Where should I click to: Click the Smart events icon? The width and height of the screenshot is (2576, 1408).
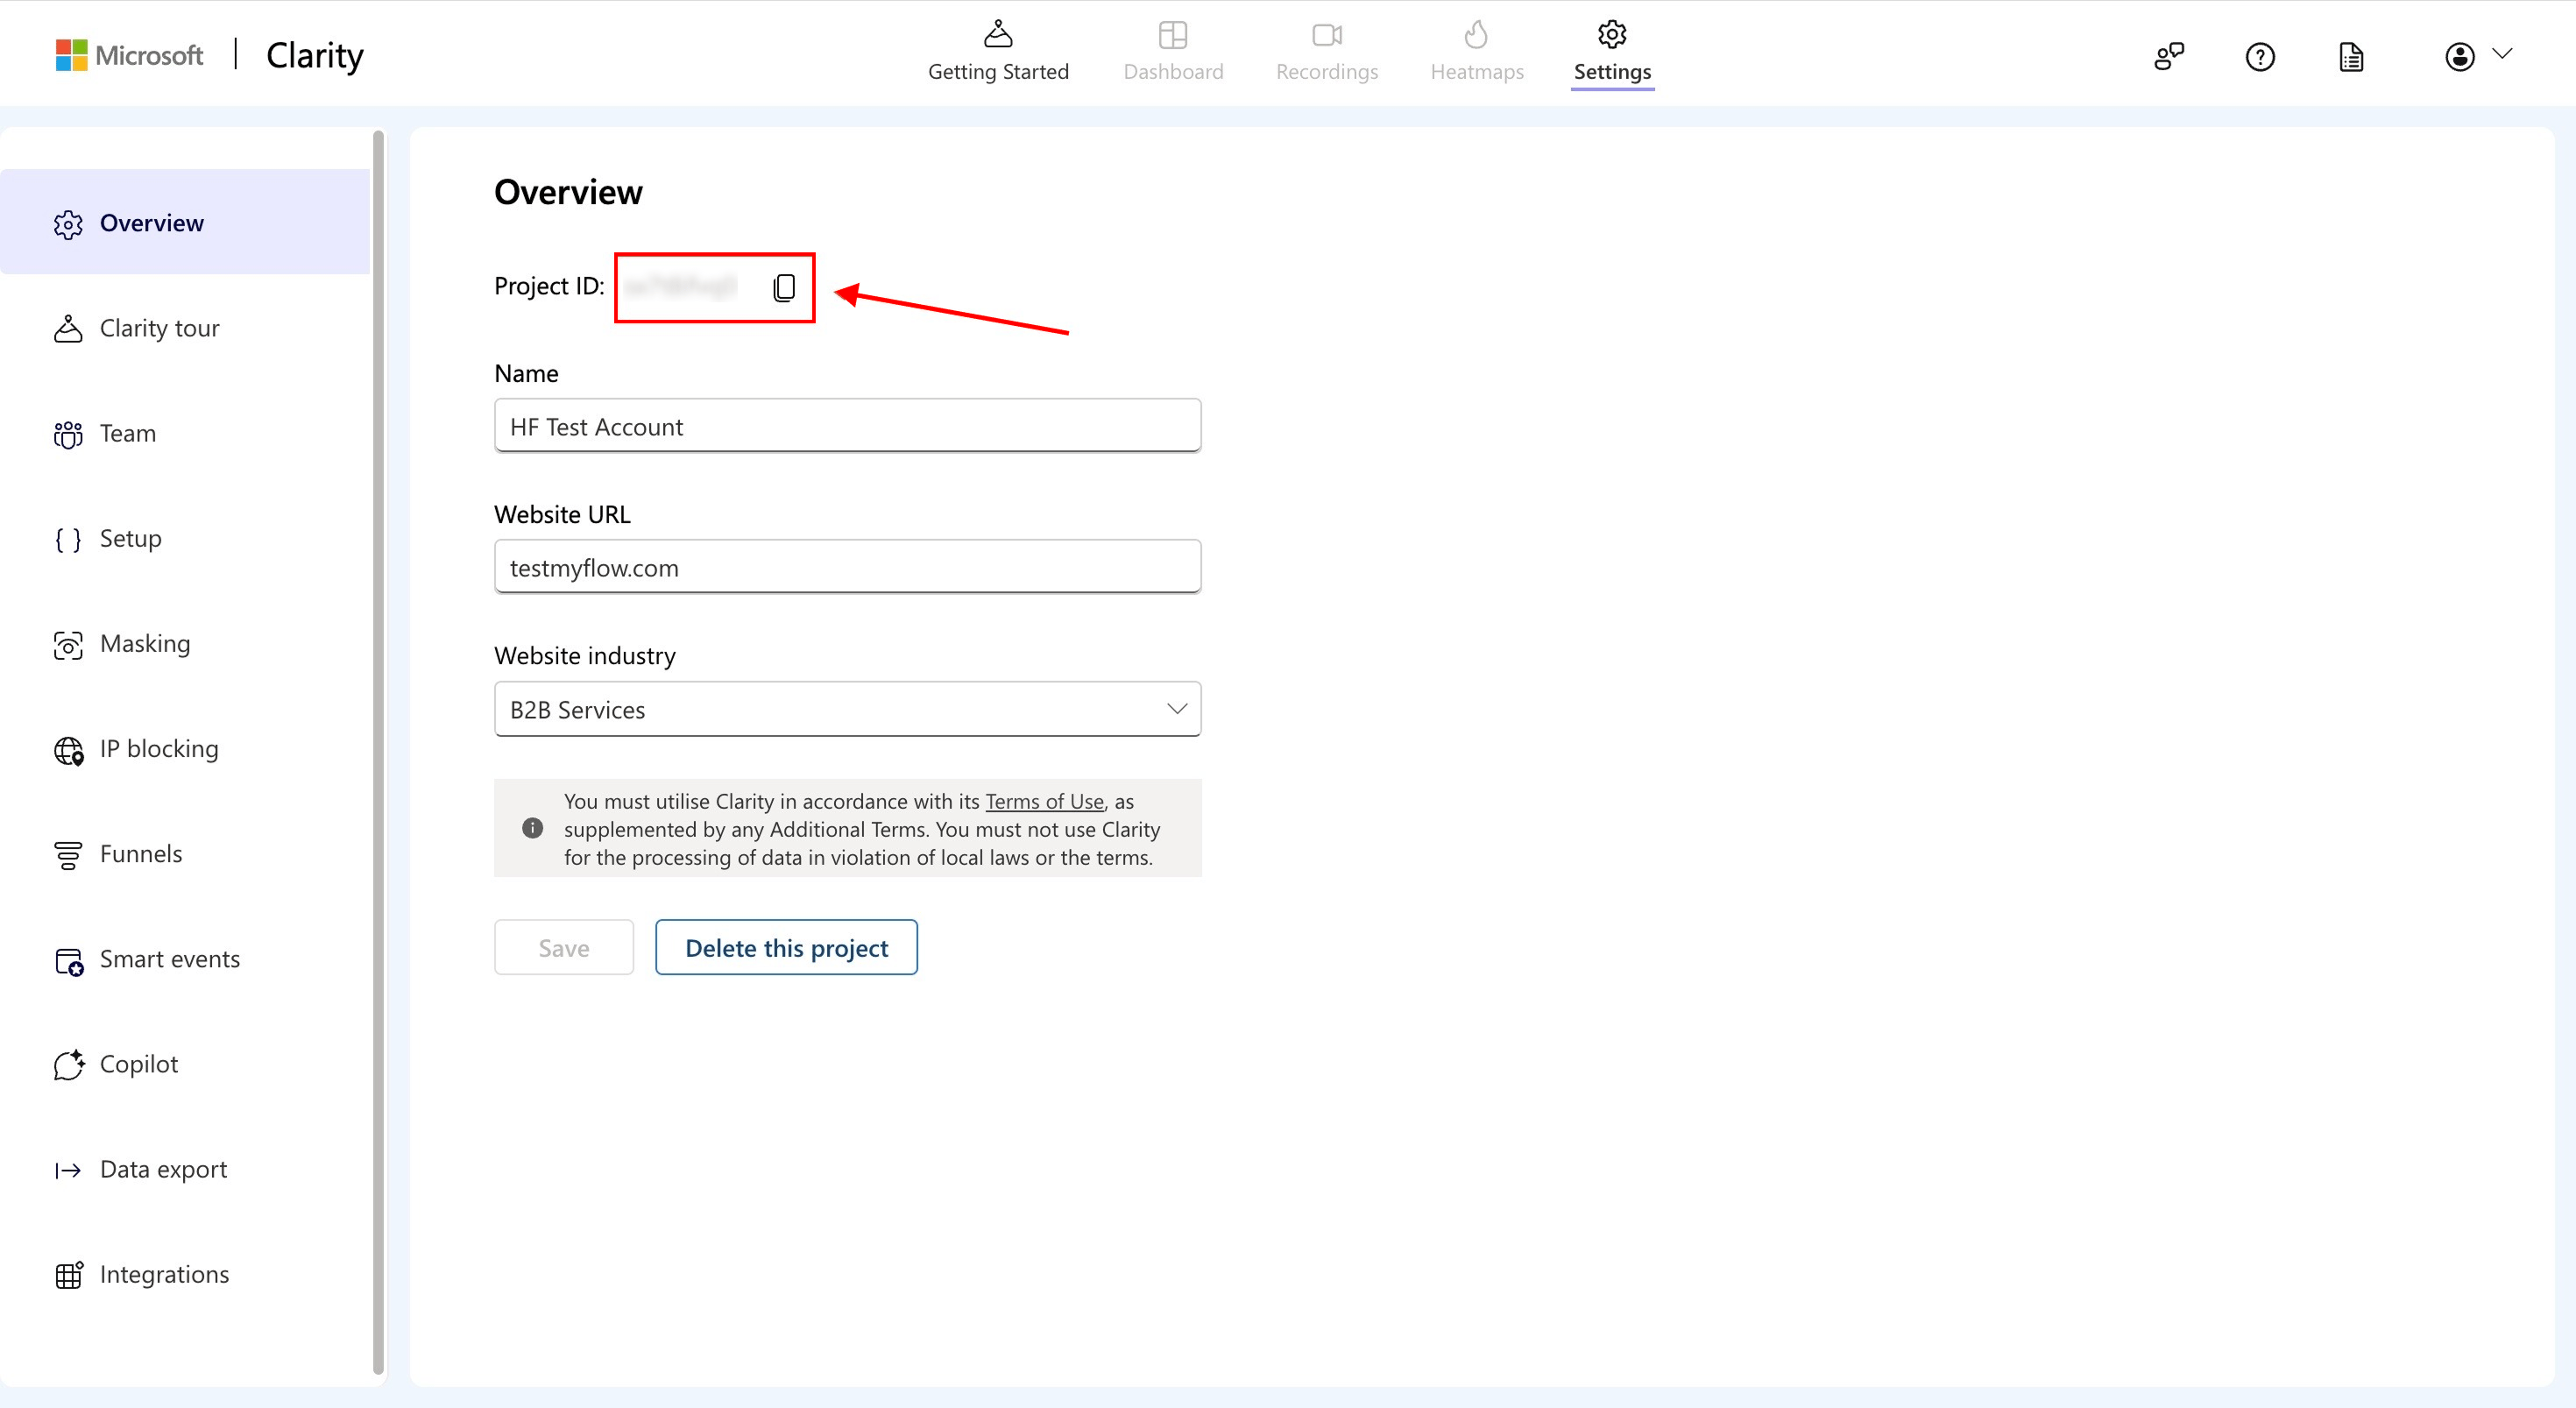click(69, 961)
